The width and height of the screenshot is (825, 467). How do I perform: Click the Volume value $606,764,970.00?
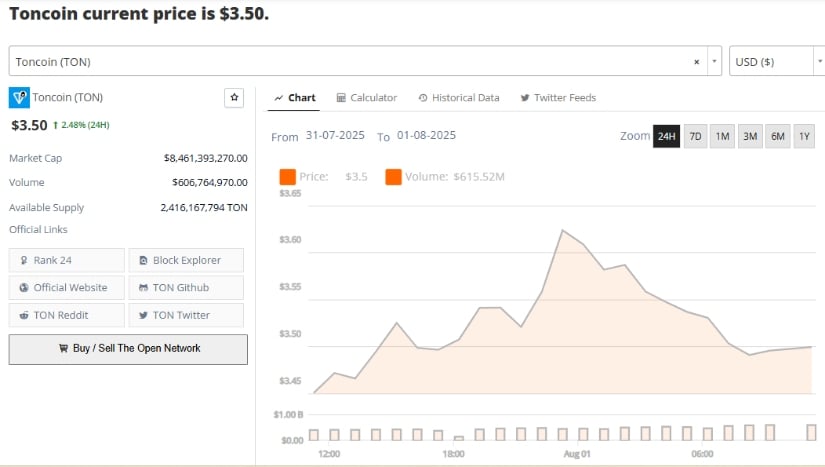pyautogui.click(x=210, y=182)
